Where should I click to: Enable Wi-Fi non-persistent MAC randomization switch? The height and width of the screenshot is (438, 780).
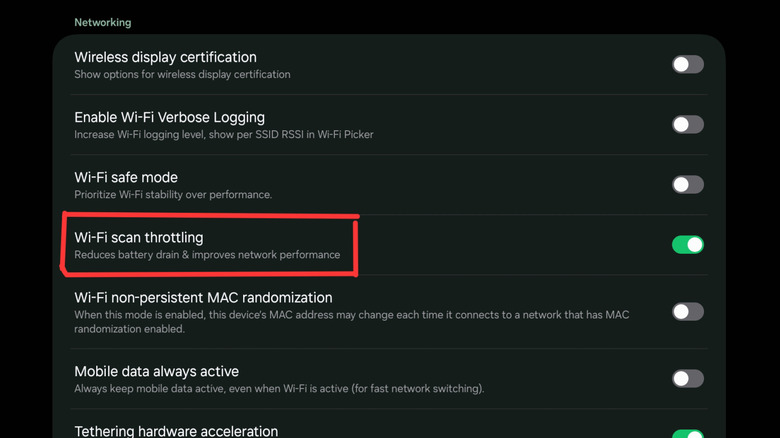pos(687,311)
